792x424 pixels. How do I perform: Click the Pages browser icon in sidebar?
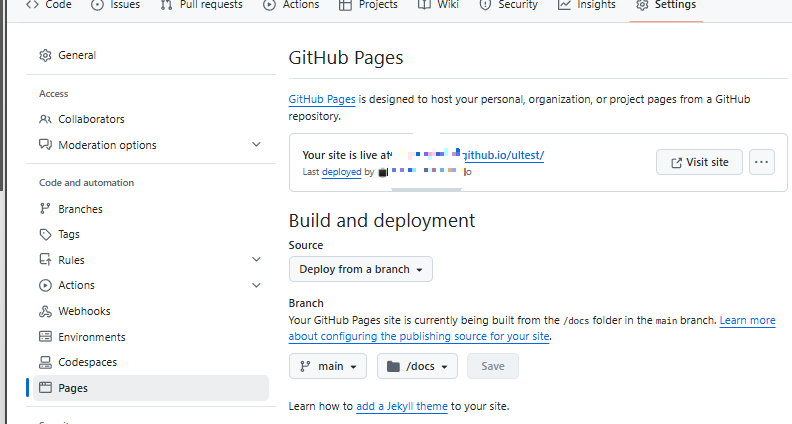click(x=45, y=388)
